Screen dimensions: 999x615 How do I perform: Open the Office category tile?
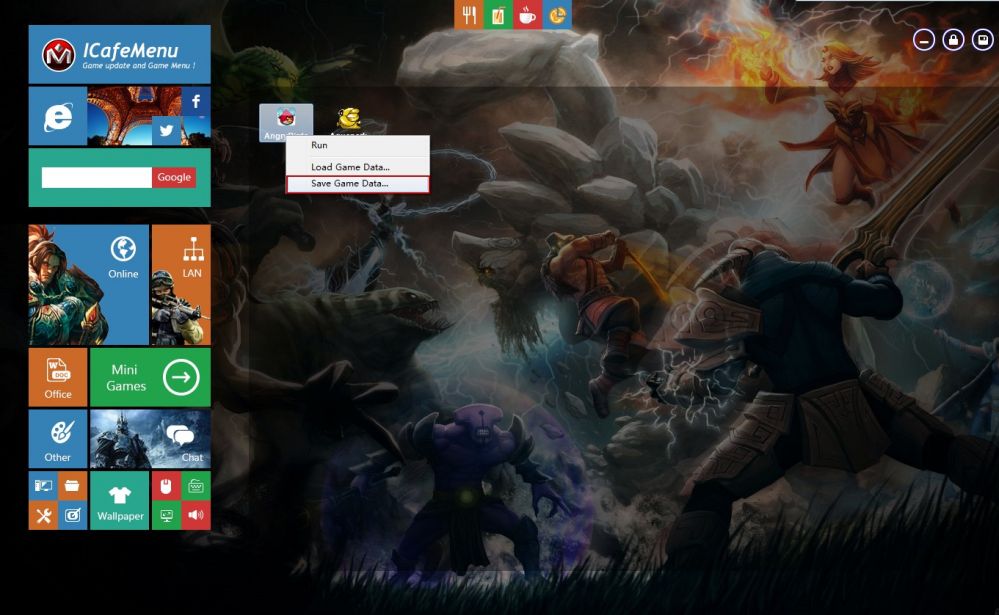pos(58,377)
